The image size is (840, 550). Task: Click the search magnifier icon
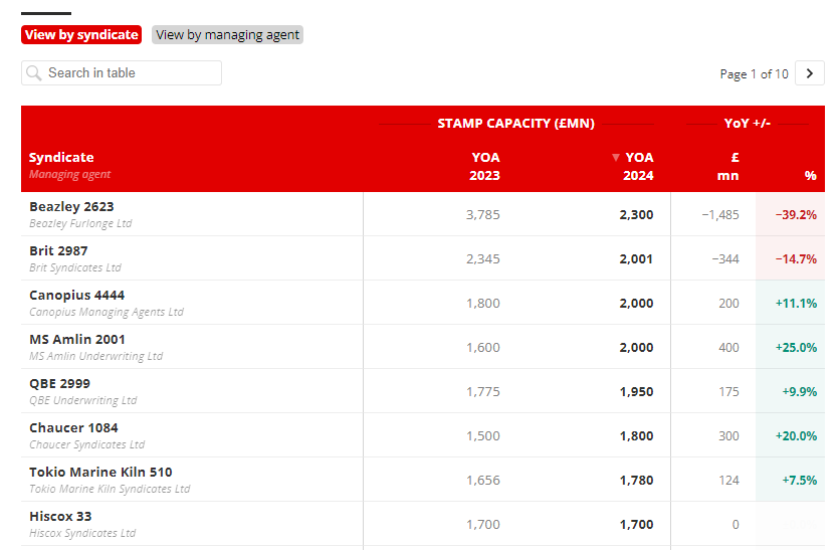click(x=35, y=73)
